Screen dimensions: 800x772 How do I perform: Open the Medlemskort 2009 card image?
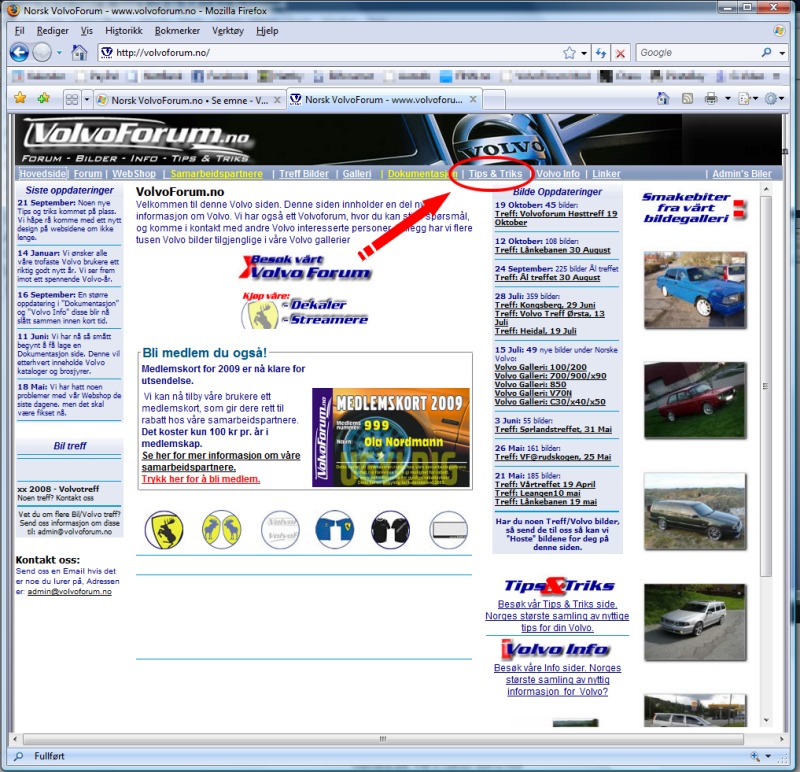pyautogui.click(x=391, y=437)
